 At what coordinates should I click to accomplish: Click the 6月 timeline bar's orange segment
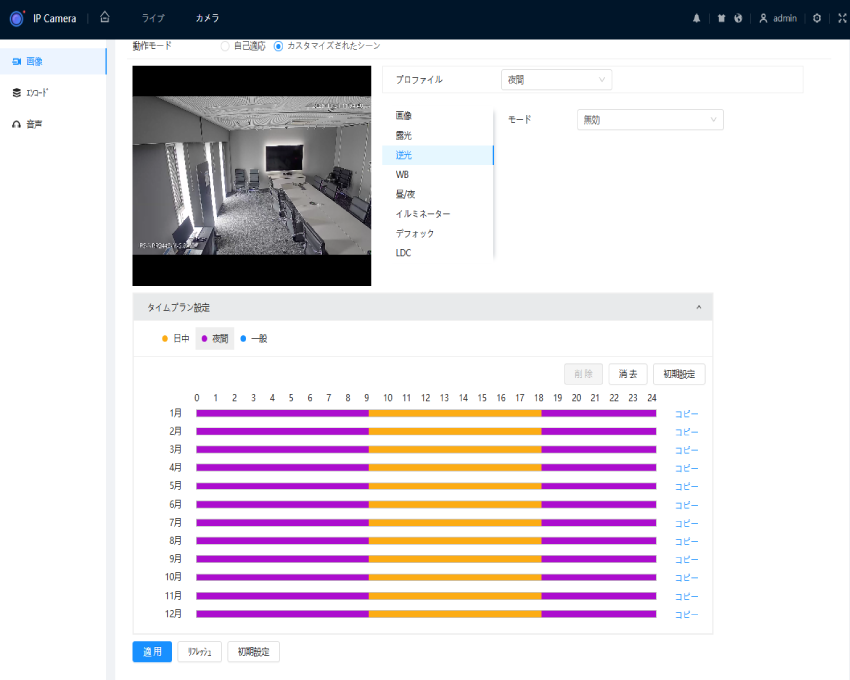[455, 504]
